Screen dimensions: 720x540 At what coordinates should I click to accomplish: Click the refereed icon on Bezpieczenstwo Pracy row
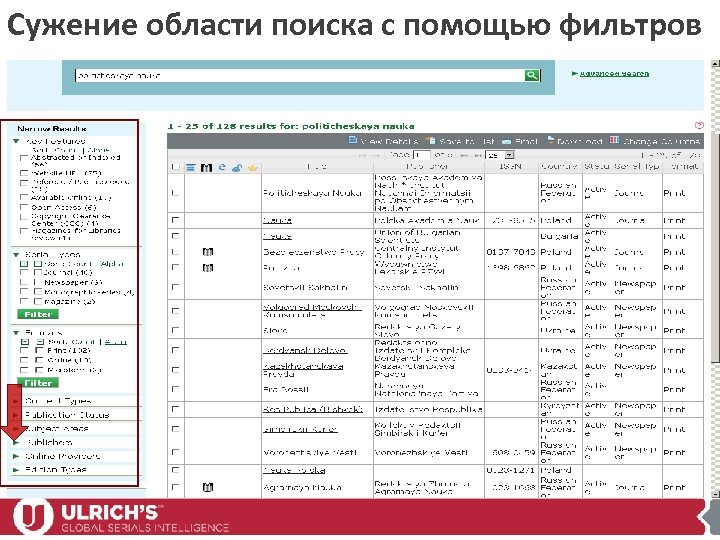[x=208, y=252]
